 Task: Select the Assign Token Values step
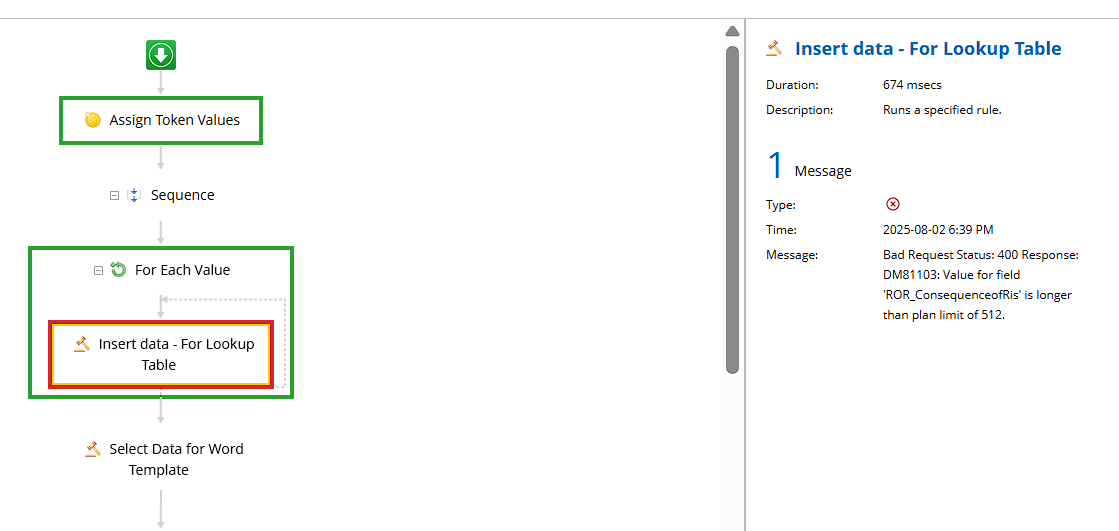coord(161,121)
